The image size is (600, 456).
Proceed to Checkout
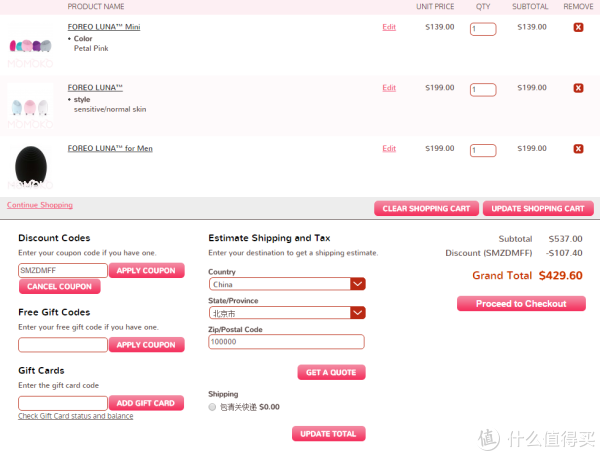521,303
